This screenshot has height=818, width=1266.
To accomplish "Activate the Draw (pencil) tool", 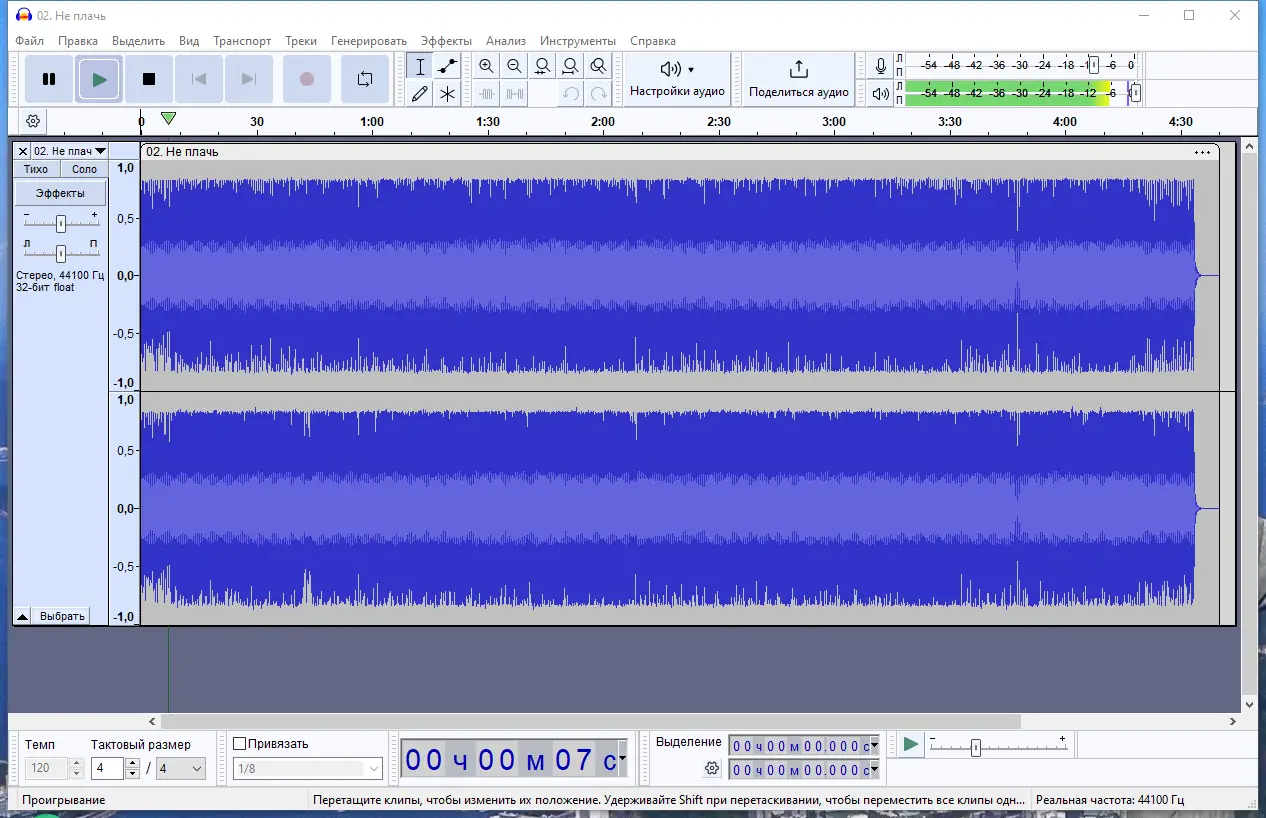I will [x=420, y=93].
